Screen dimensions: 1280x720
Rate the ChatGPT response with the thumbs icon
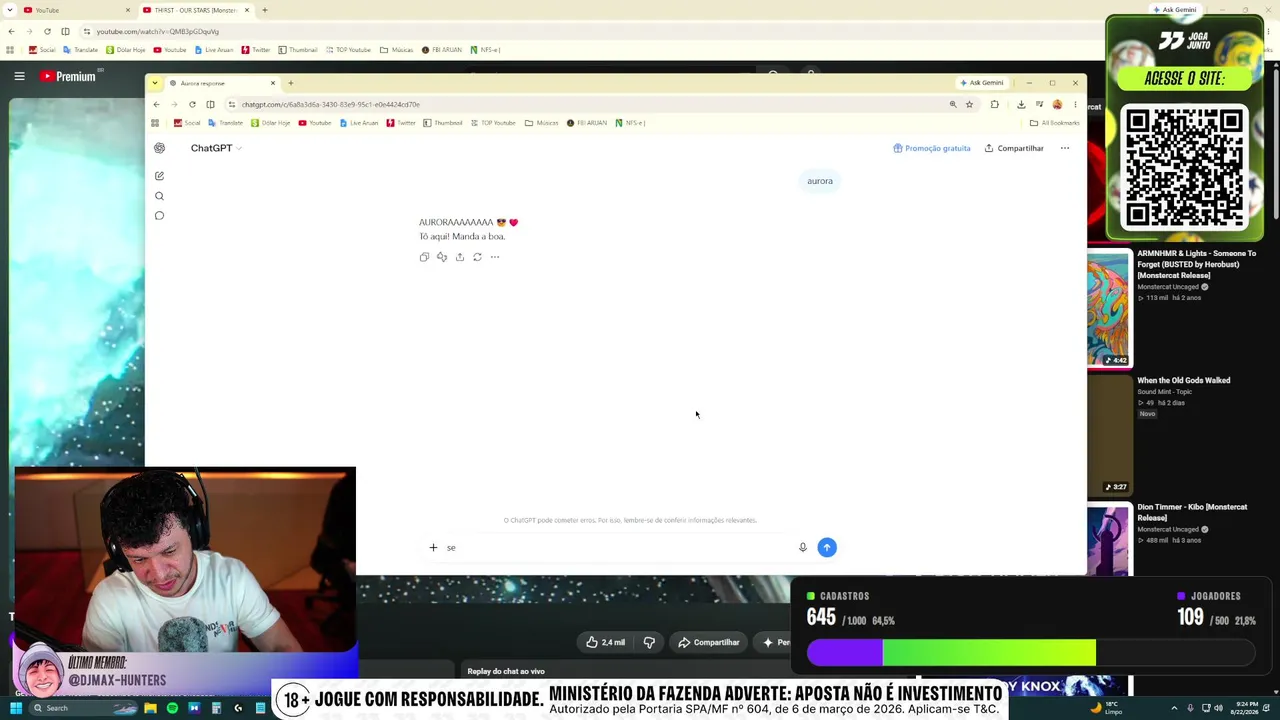click(442, 257)
